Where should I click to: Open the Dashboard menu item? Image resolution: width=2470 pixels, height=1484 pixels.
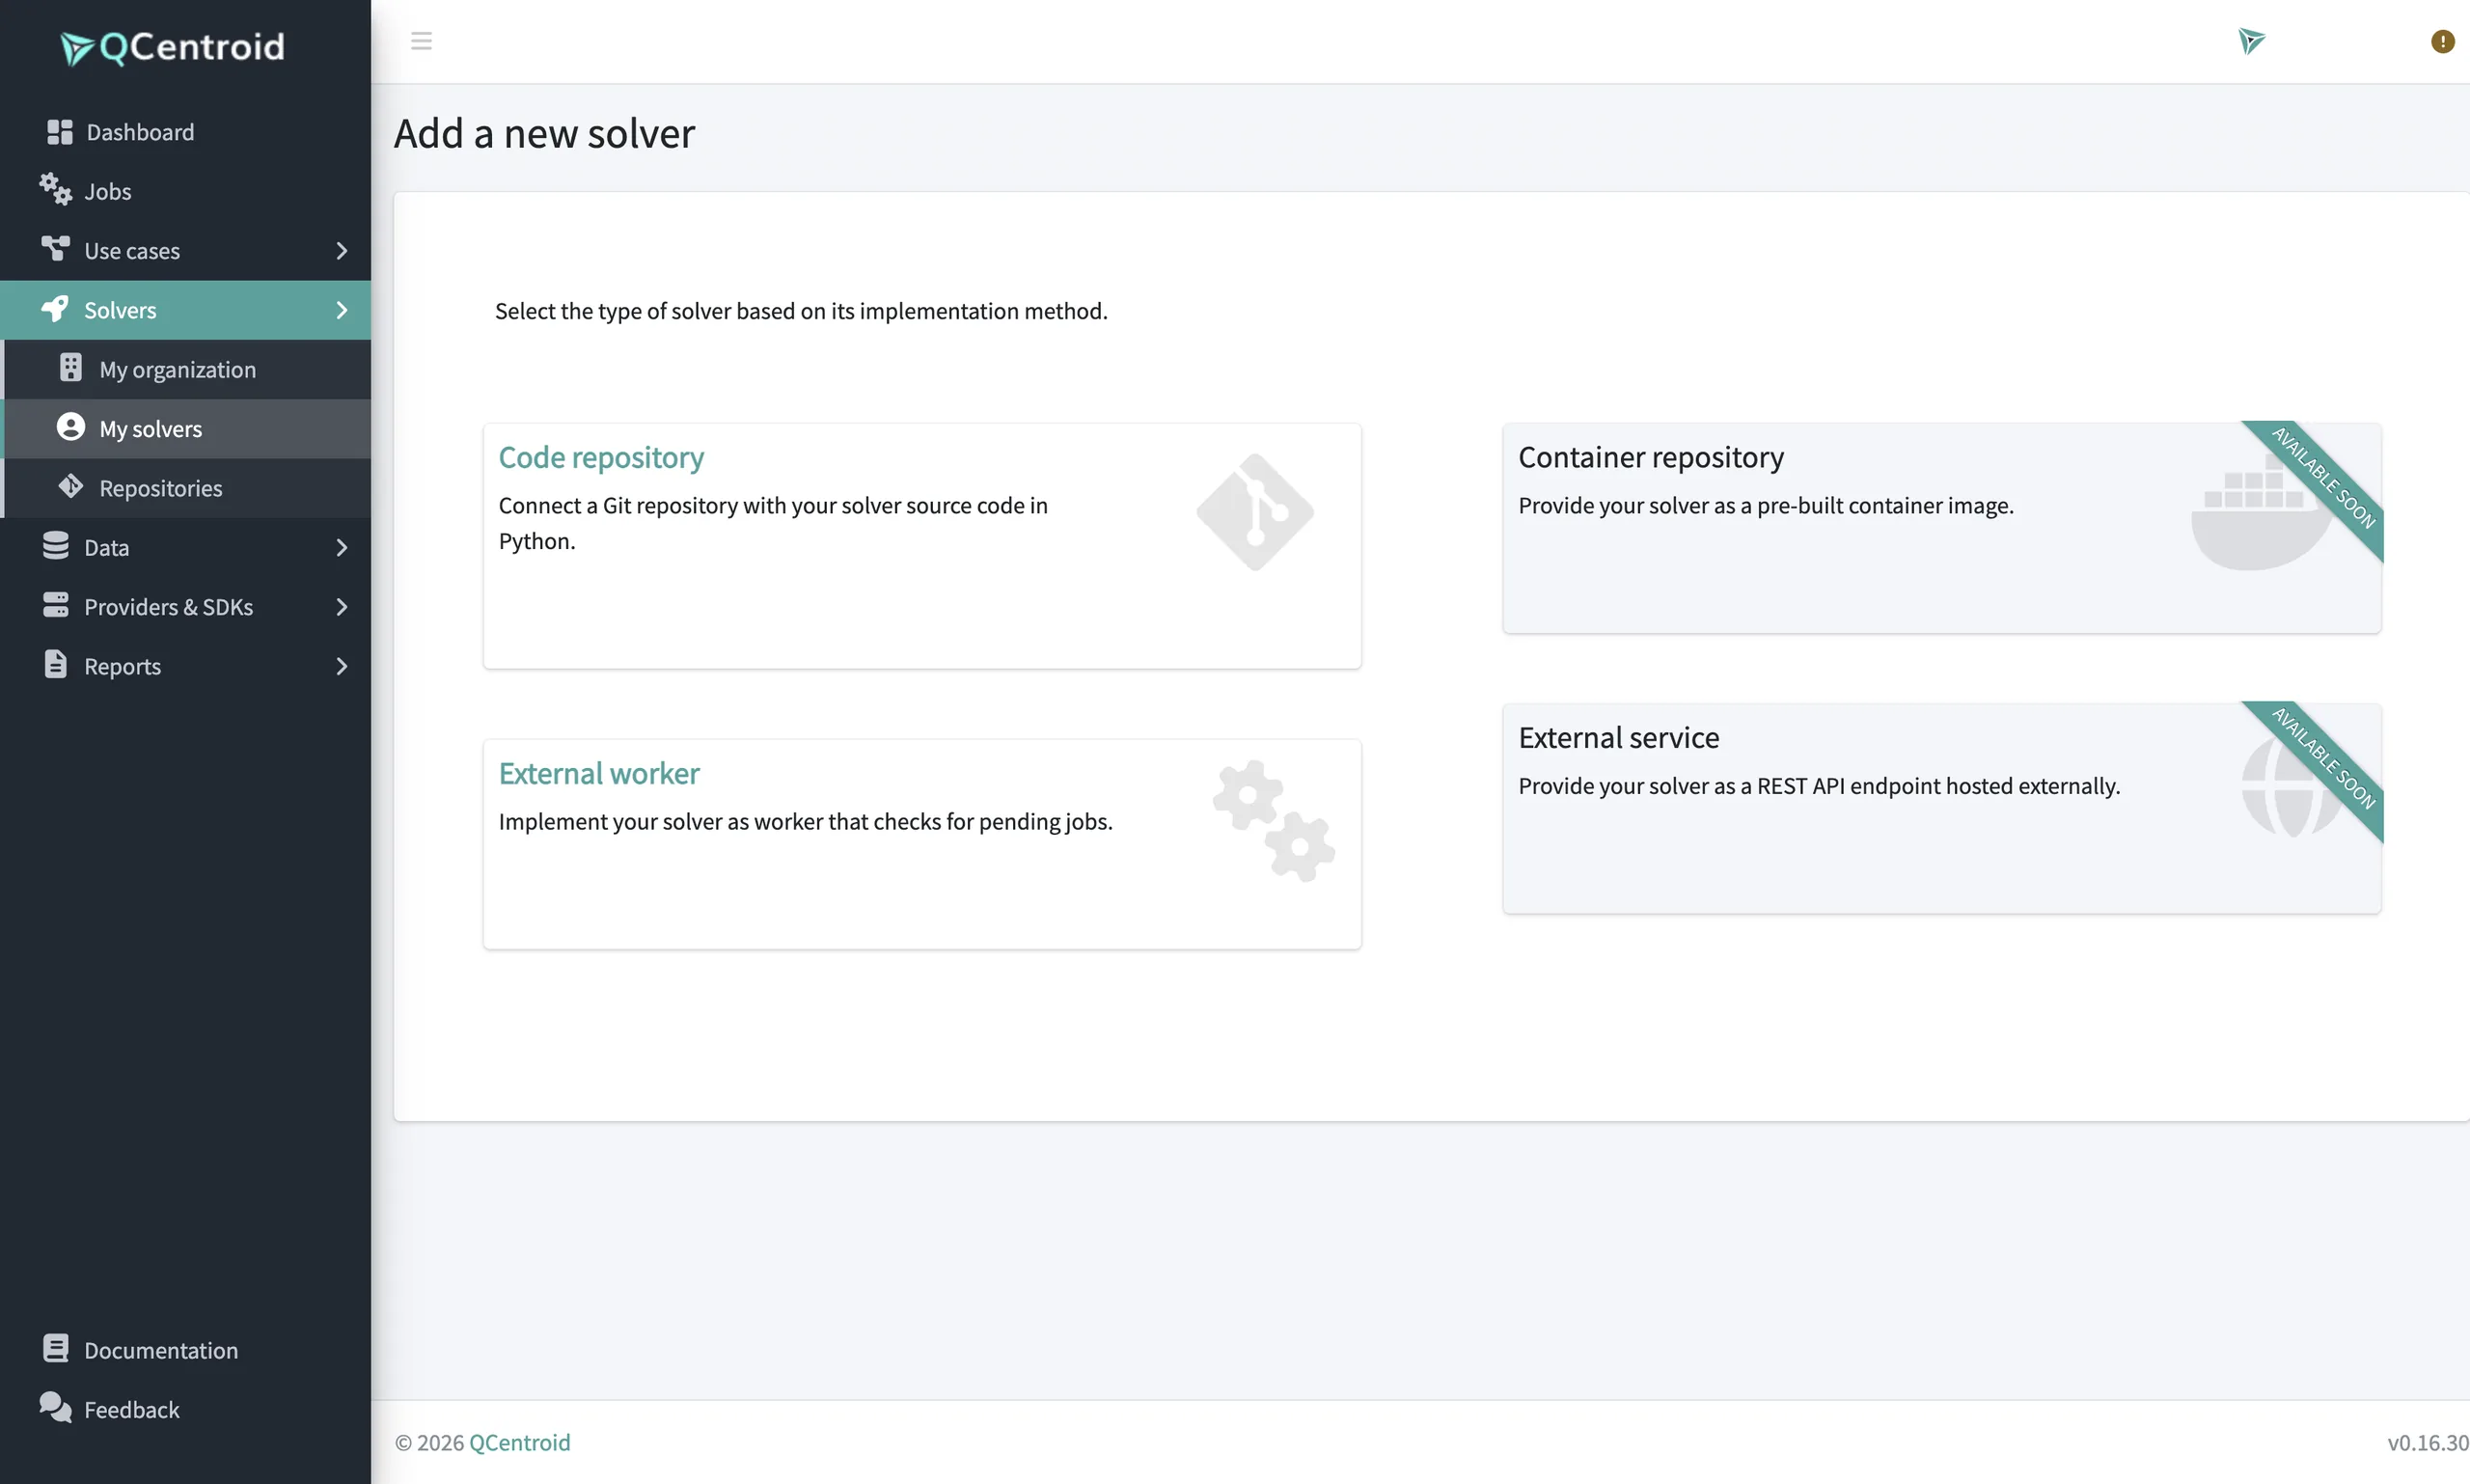click(185, 132)
